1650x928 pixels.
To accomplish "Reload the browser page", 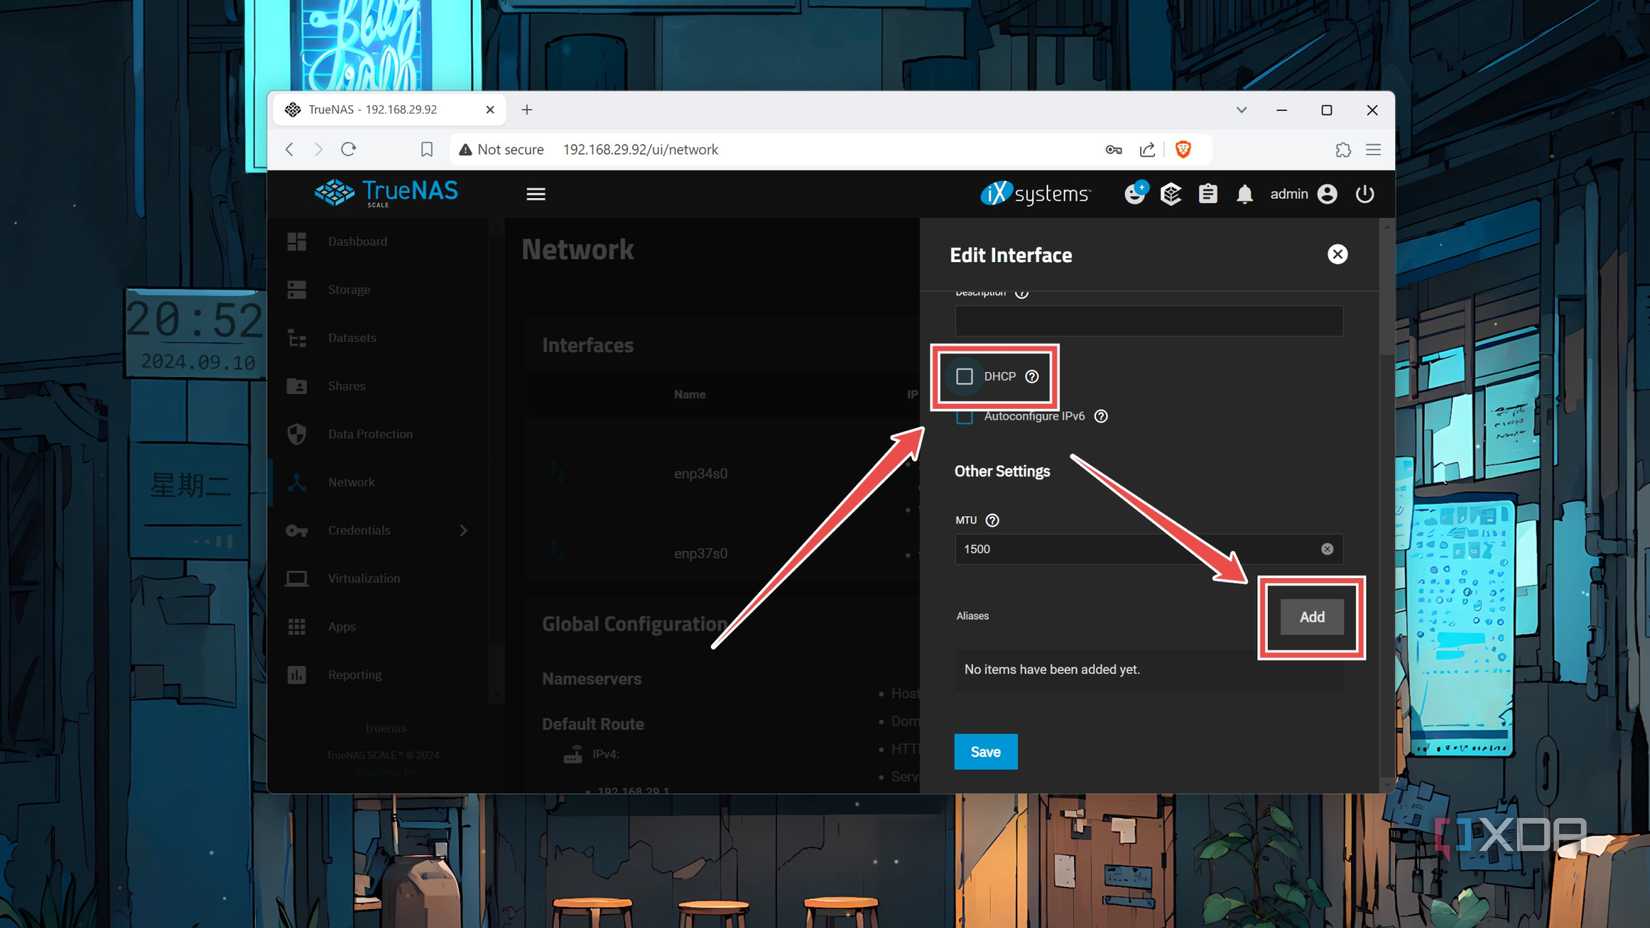I will coord(349,149).
